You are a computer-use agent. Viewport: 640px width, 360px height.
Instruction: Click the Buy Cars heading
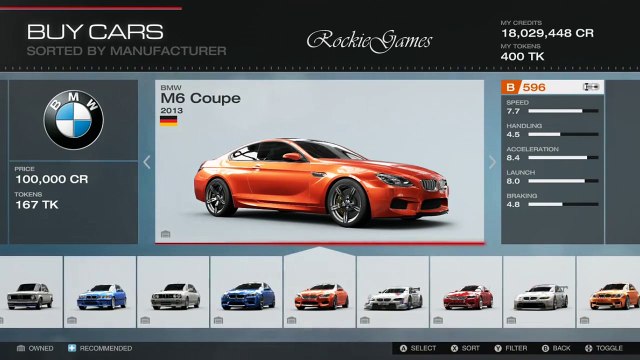coord(95,32)
